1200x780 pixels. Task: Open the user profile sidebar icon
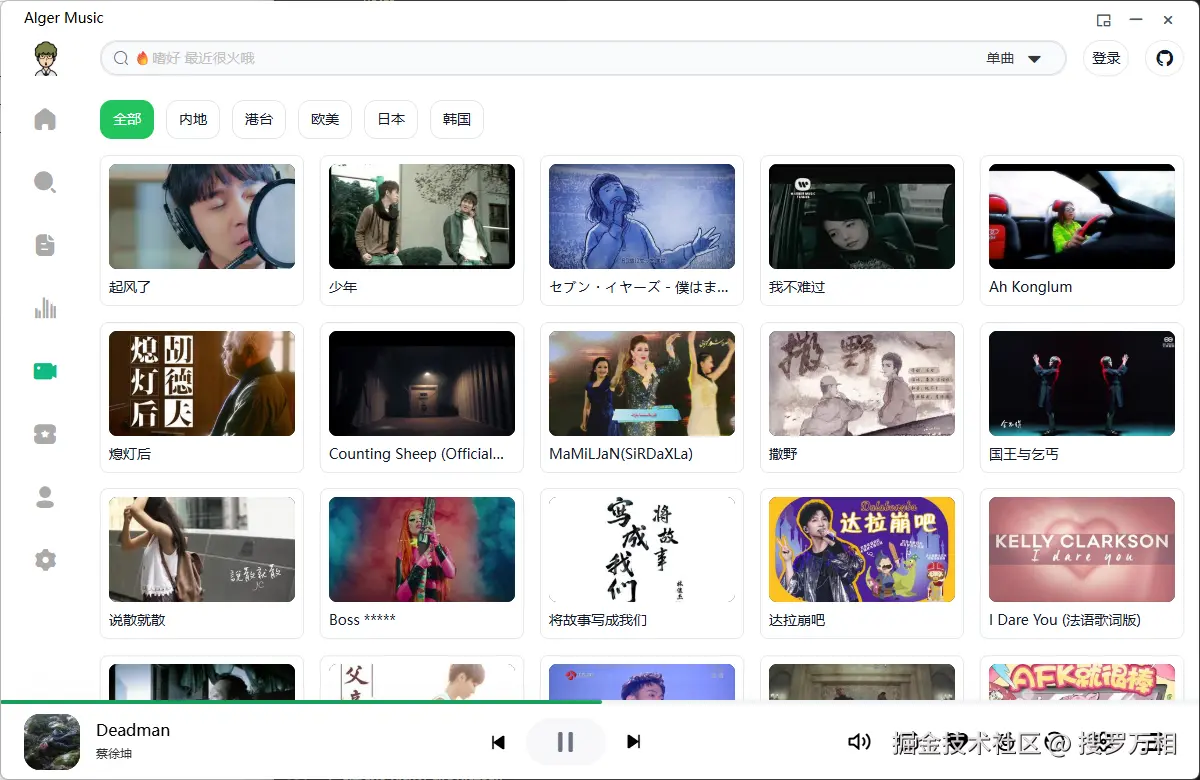pos(45,497)
